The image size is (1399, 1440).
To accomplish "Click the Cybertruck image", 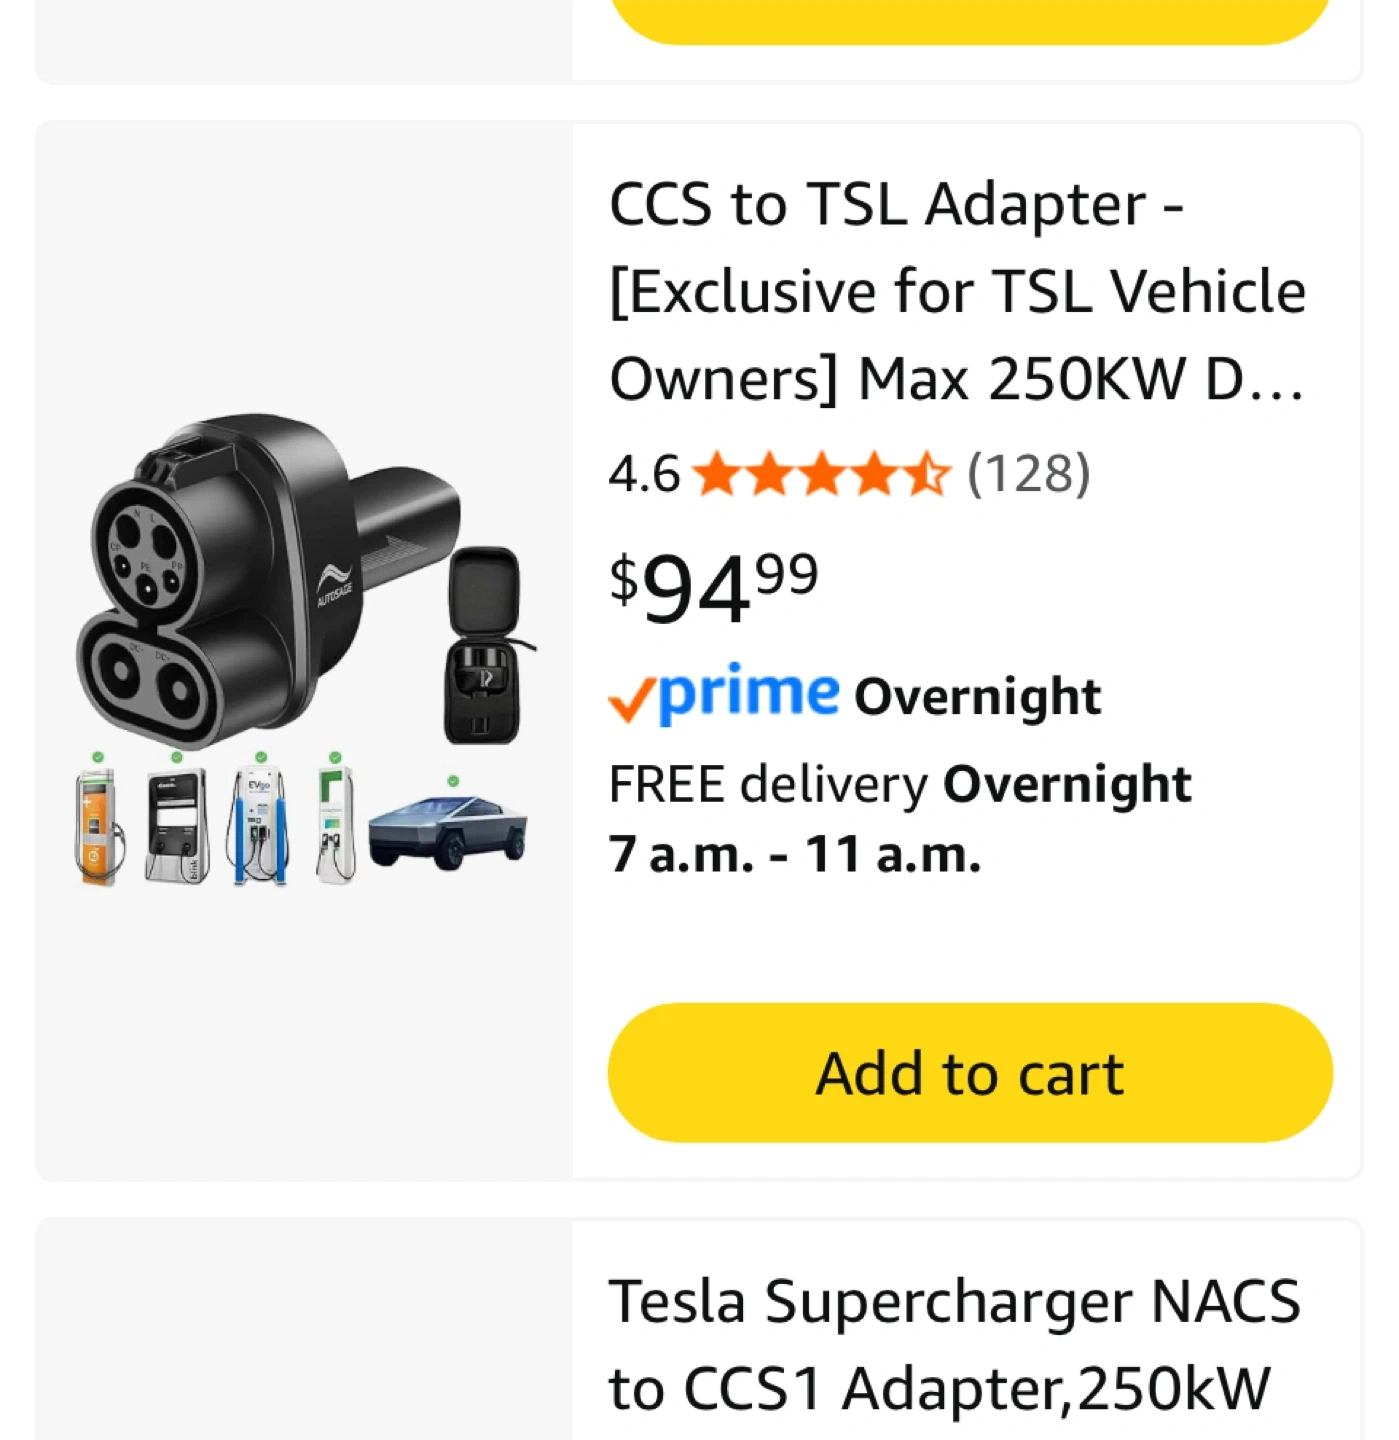I will coord(447,830).
